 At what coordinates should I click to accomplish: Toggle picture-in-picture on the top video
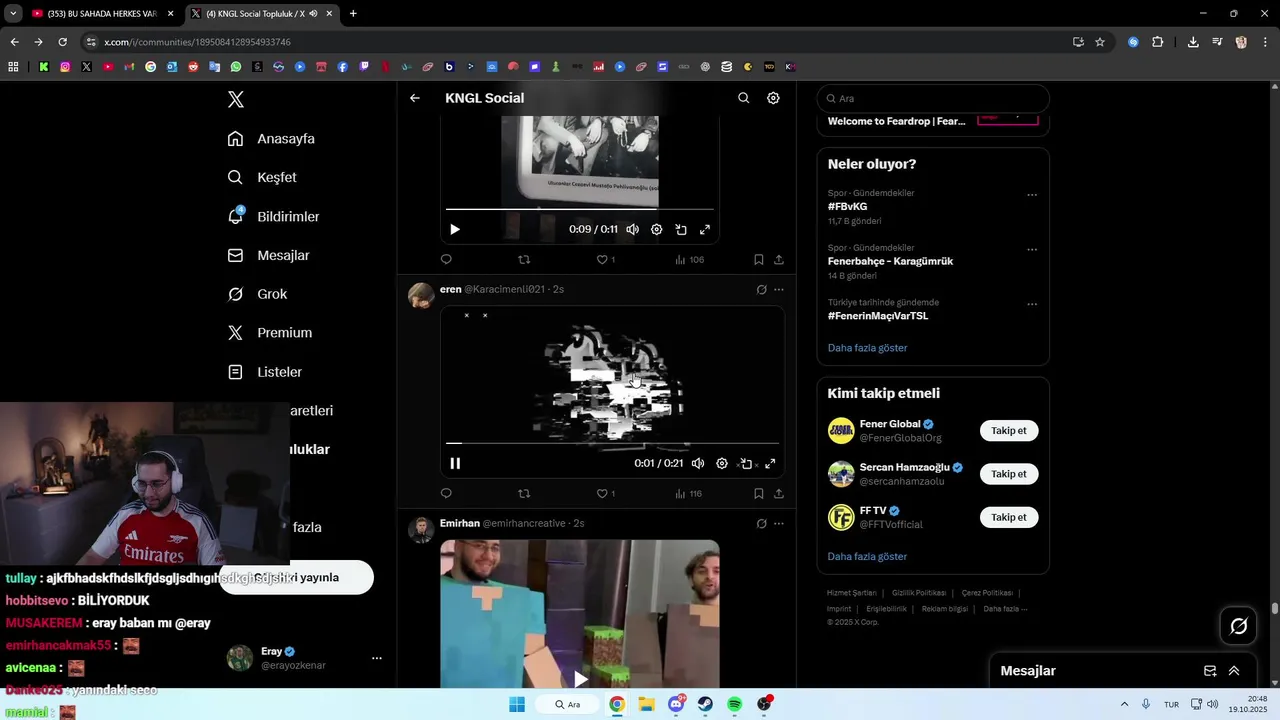[x=681, y=229]
